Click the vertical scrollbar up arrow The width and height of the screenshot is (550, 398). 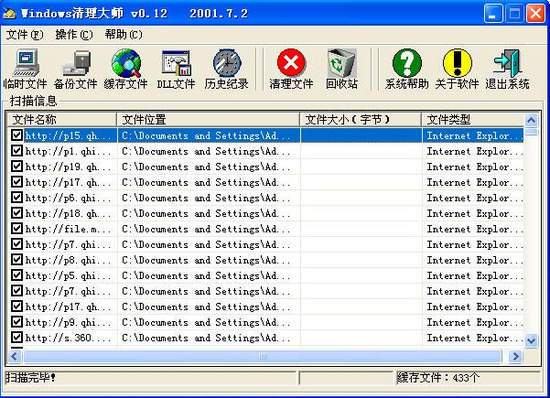pos(531,121)
